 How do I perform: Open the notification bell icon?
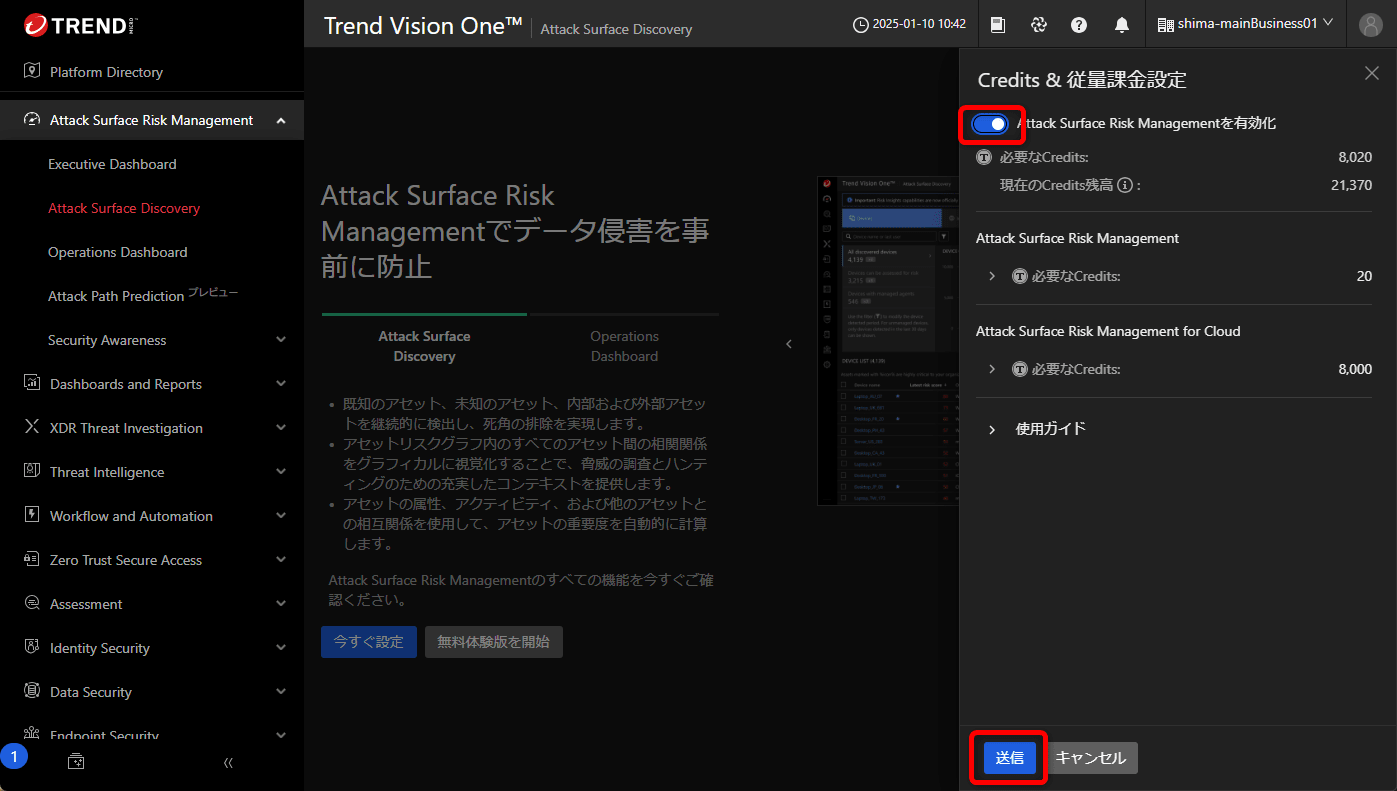(x=1122, y=24)
